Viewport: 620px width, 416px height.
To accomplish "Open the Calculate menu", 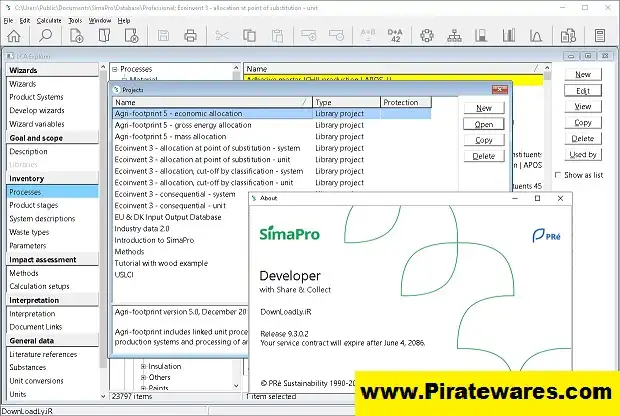I will click(48, 20).
